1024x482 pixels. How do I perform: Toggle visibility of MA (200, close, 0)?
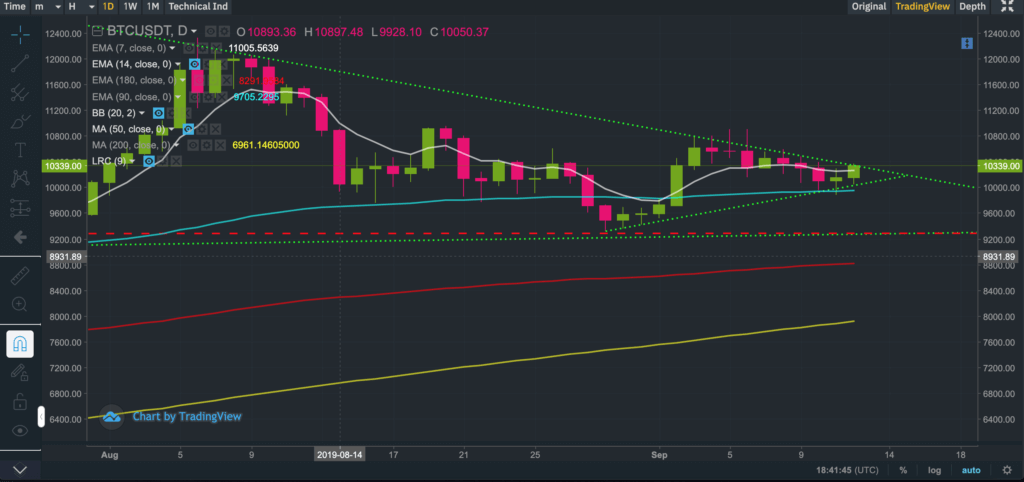tap(193, 145)
